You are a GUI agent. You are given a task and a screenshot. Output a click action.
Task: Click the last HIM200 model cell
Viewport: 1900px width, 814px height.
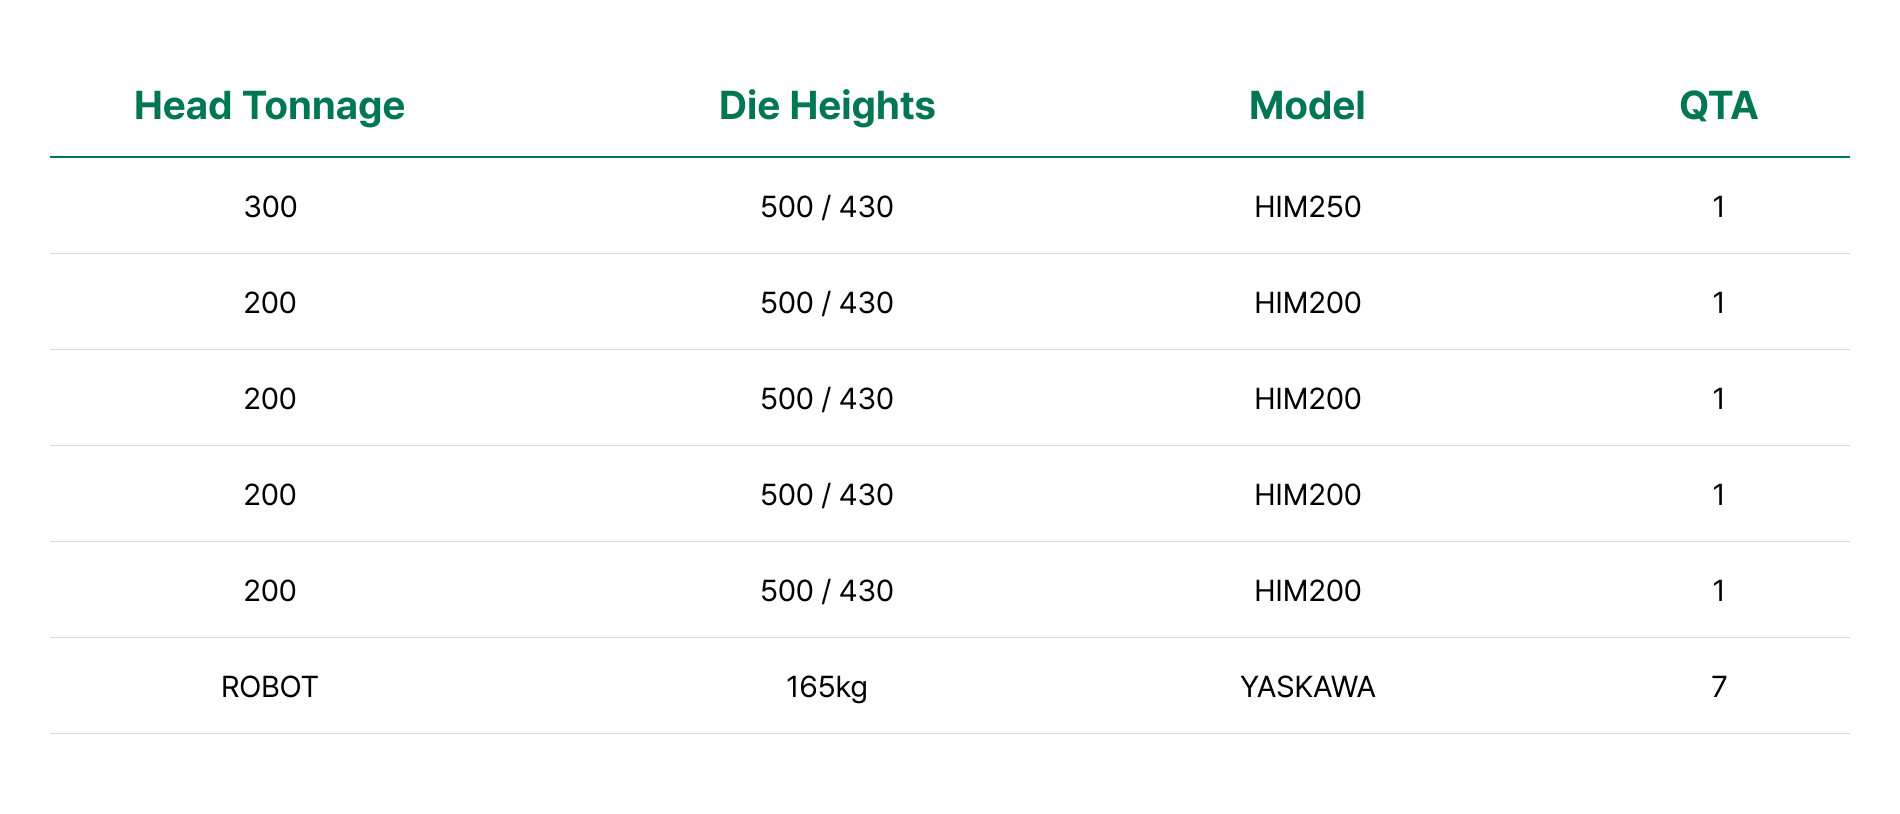click(x=1307, y=591)
